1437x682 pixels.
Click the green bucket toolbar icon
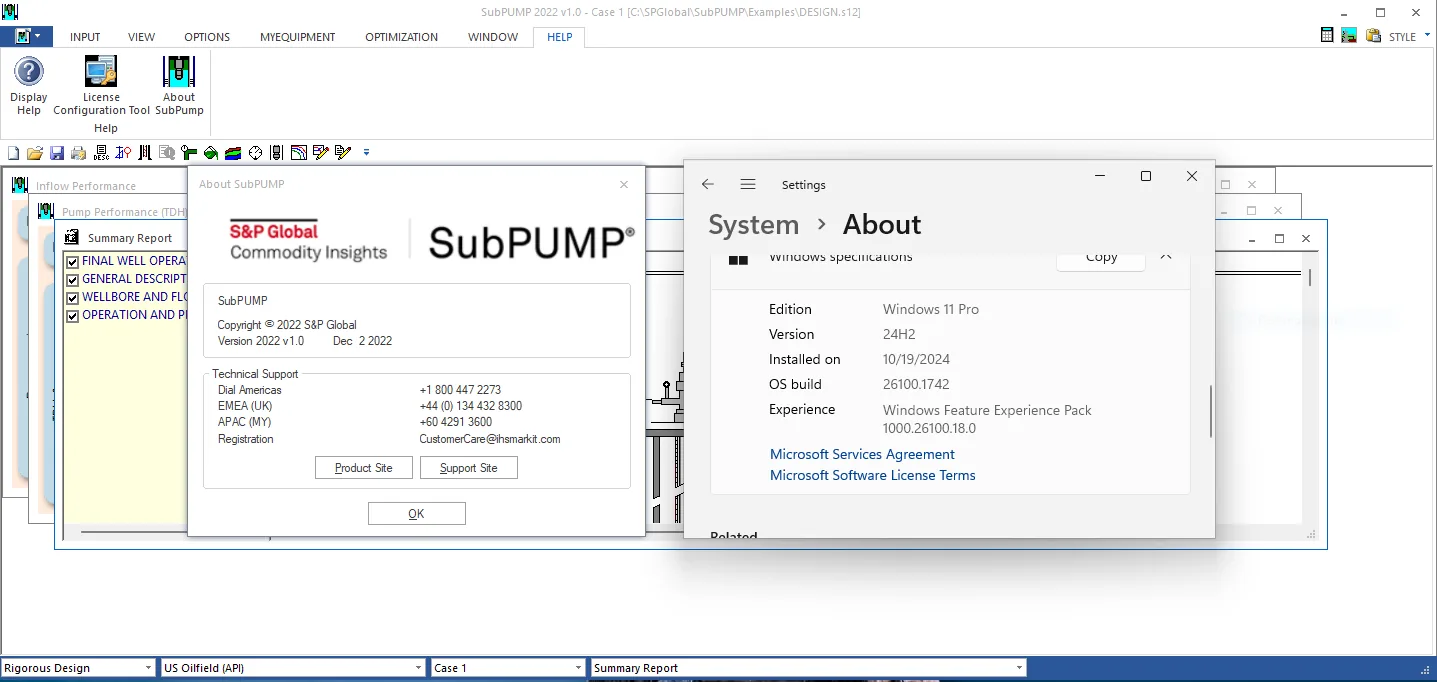pyautogui.click(x=211, y=153)
